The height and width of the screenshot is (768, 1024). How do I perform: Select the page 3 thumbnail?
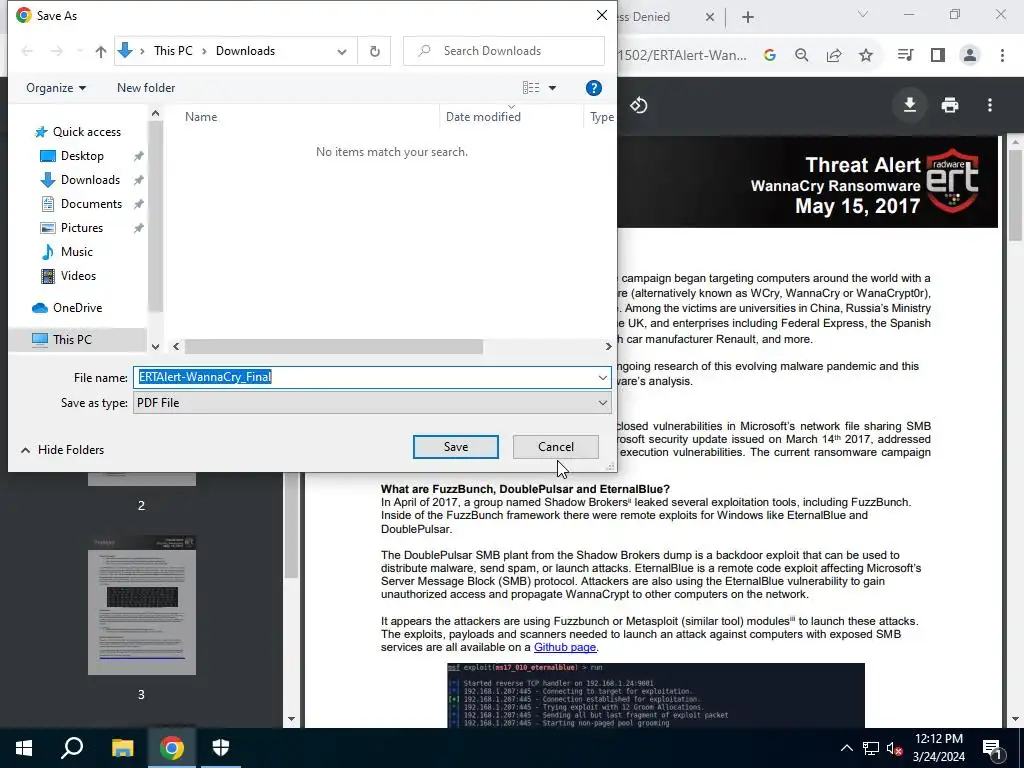pyautogui.click(x=142, y=605)
